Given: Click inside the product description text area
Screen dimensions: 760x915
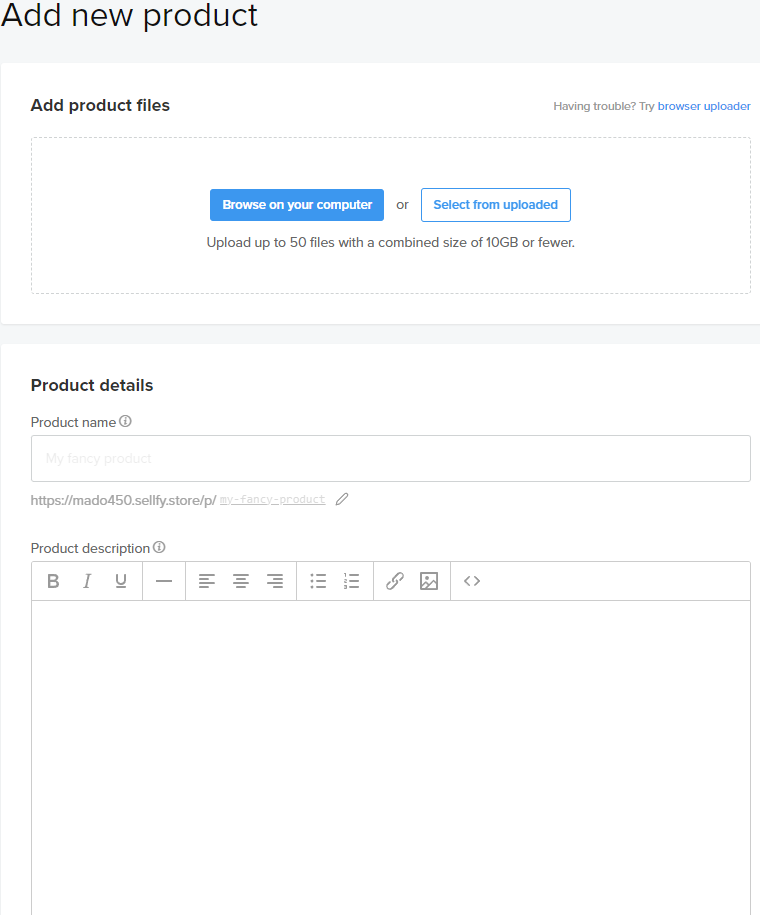Looking at the screenshot, I should 390,750.
